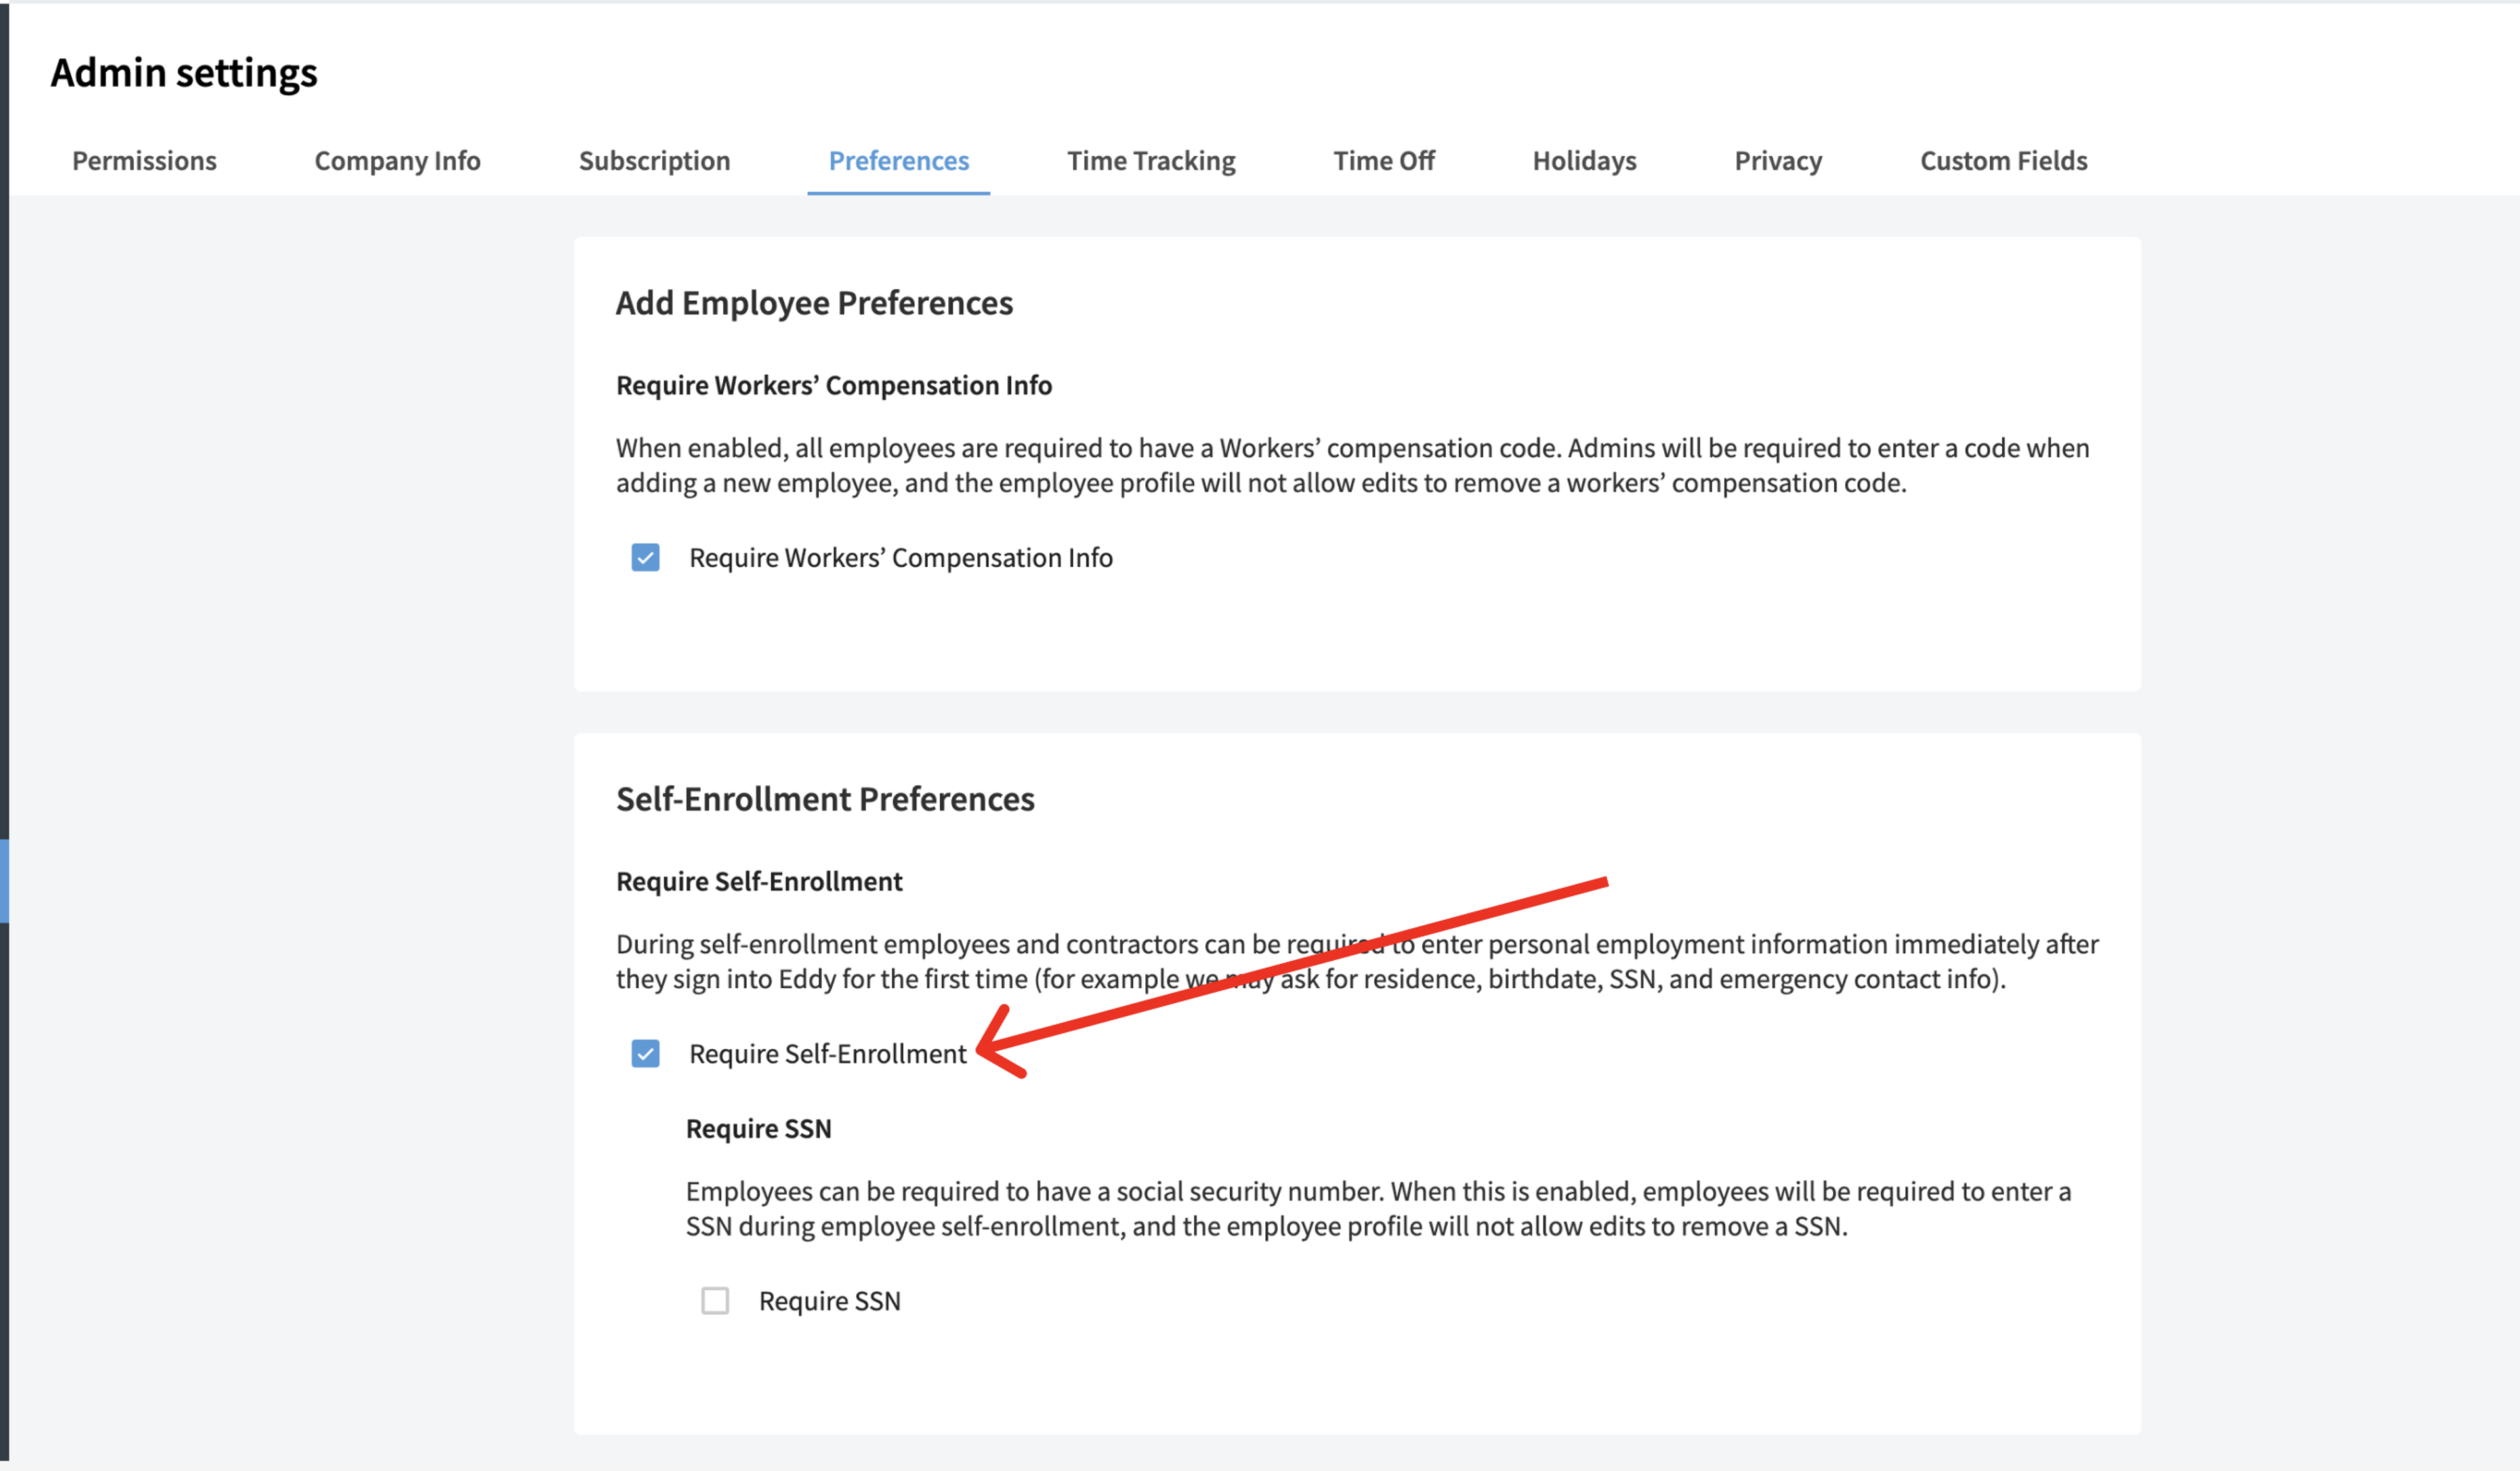The image size is (2520, 1471).
Task: Click the Require SSN label beside its checkbox
Action: pos(829,1300)
